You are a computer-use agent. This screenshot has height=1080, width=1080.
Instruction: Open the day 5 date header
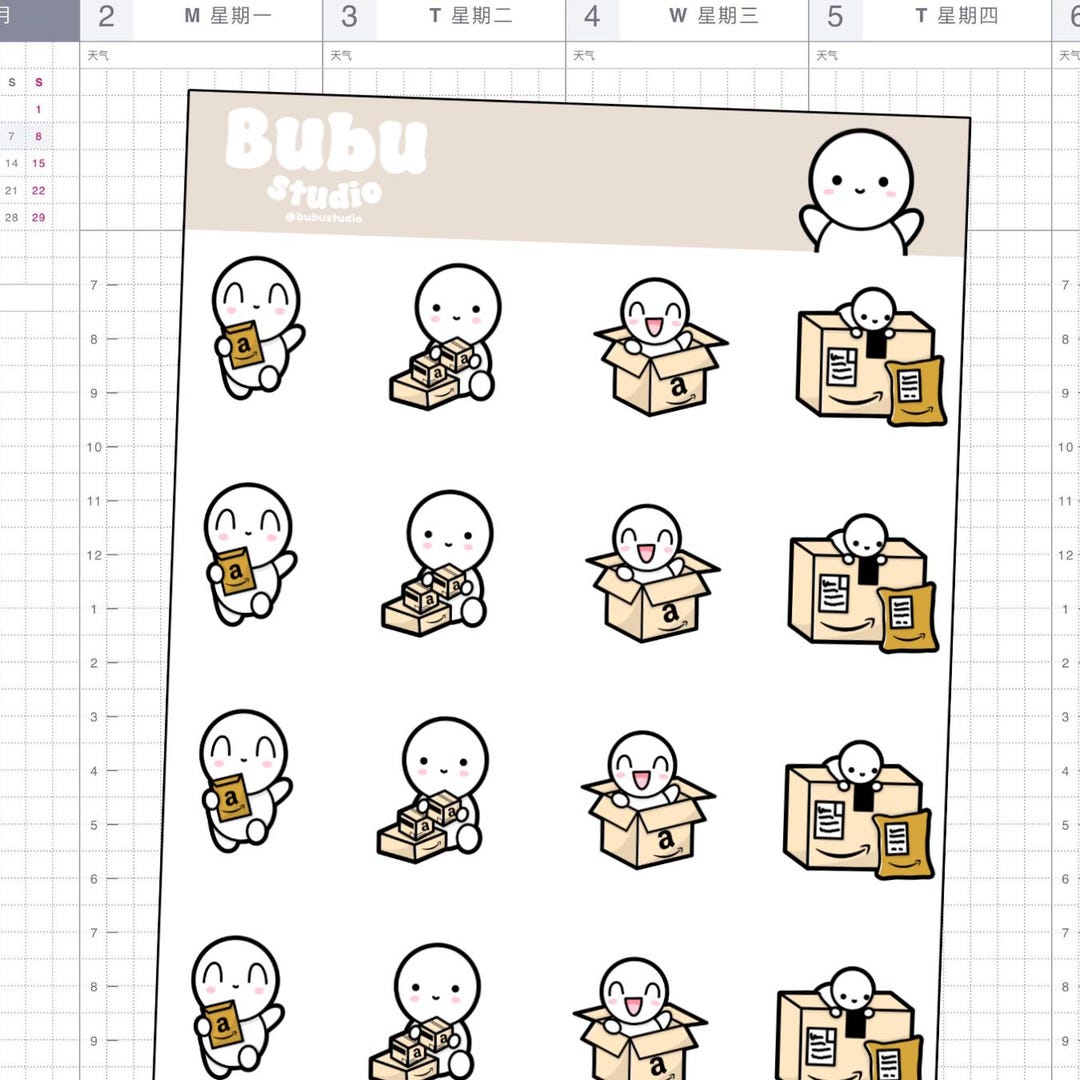coord(835,17)
